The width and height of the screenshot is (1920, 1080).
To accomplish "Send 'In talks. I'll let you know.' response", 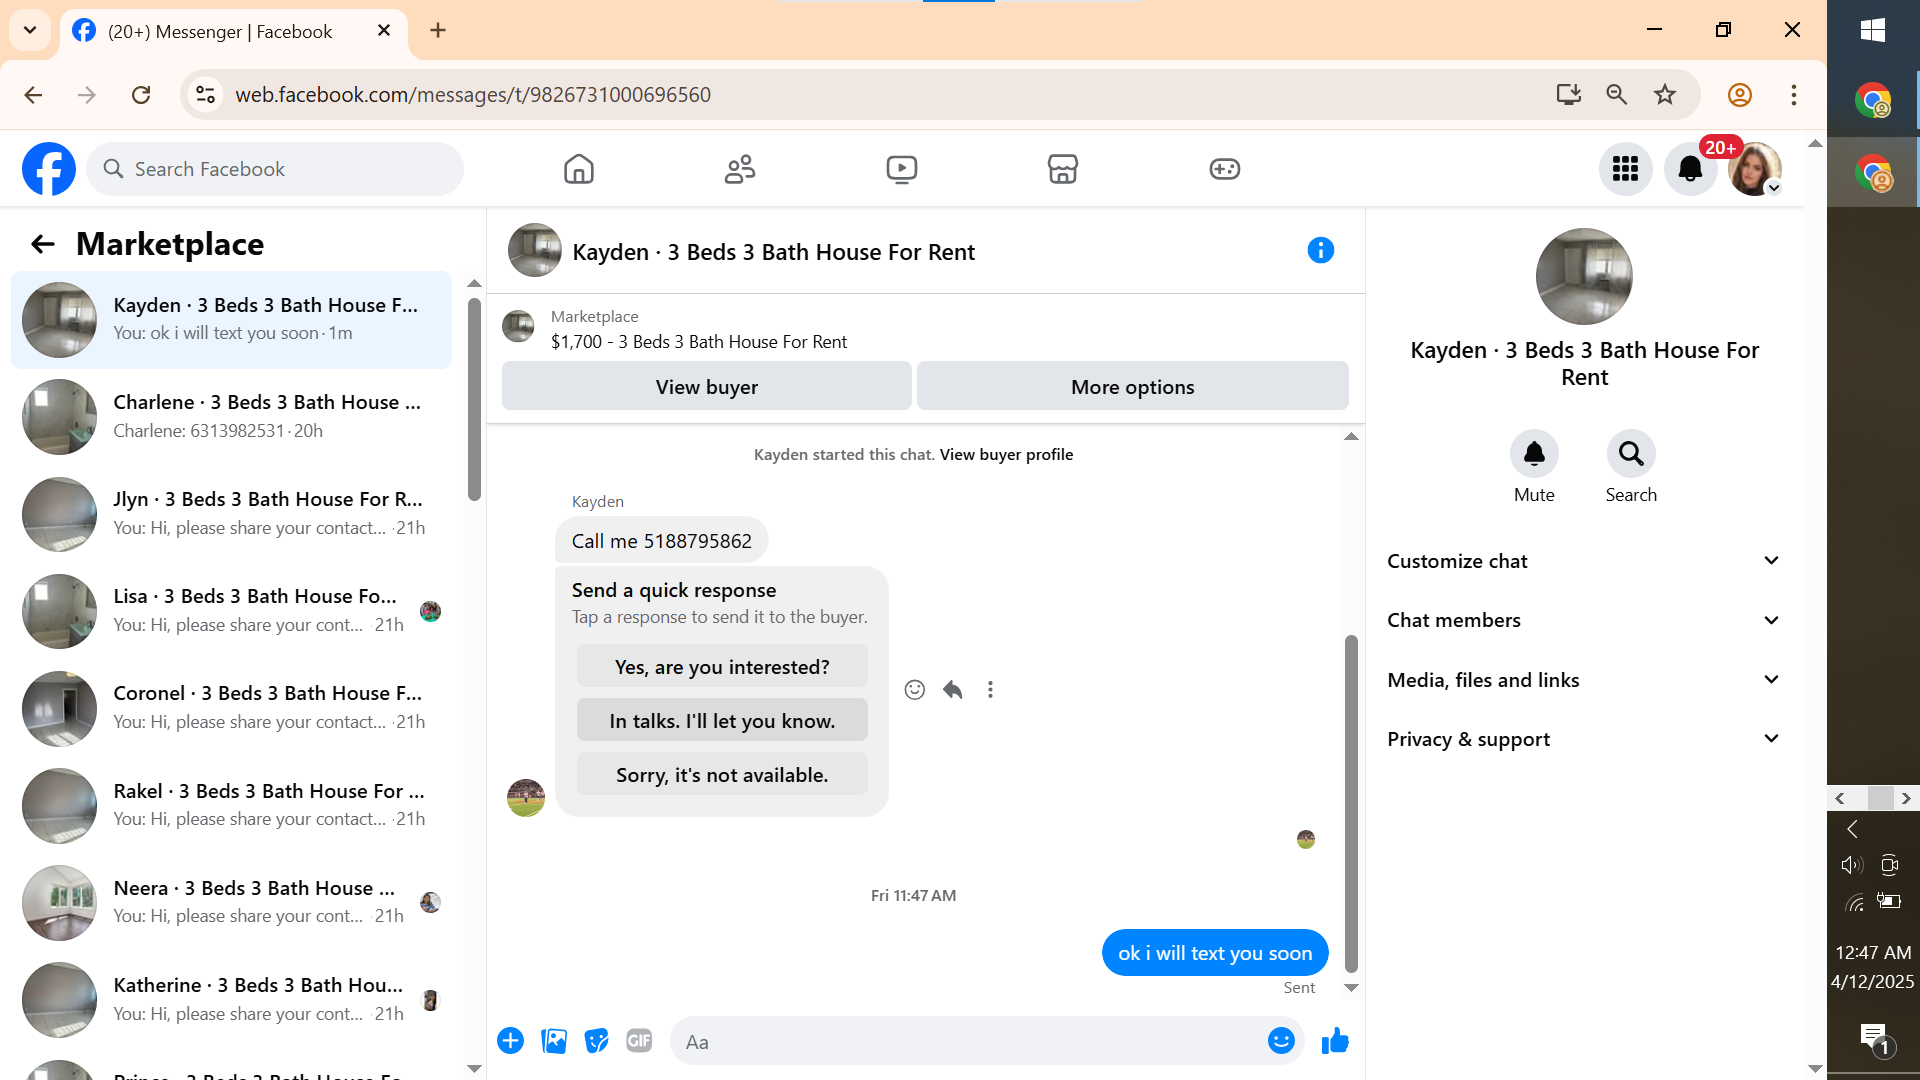I will point(722,721).
